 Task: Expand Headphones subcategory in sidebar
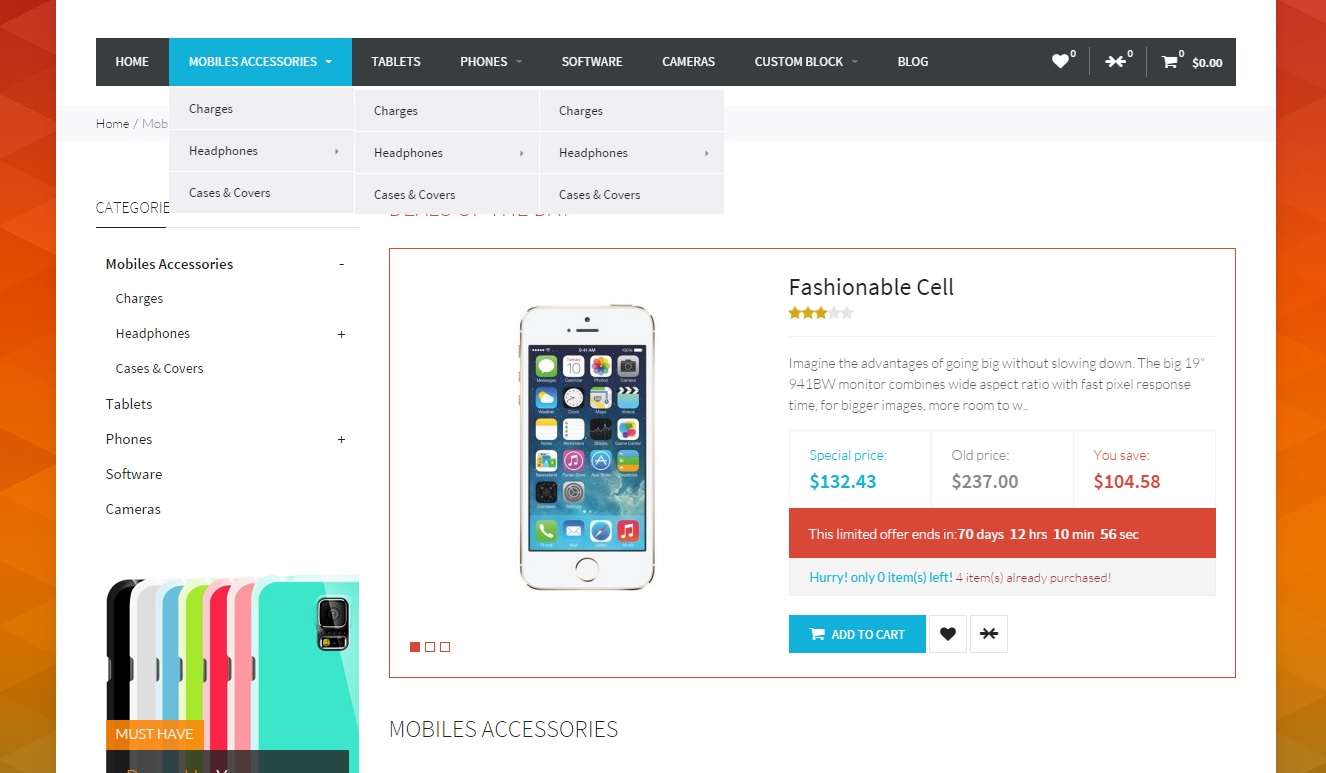tap(341, 334)
